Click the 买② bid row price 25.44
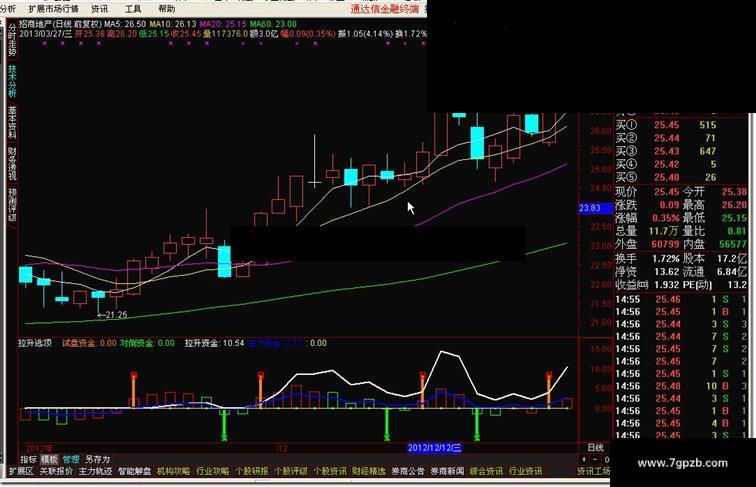Image resolution: width=756 pixels, height=487 pixels. pyautogui.click(x=666, y=138)
